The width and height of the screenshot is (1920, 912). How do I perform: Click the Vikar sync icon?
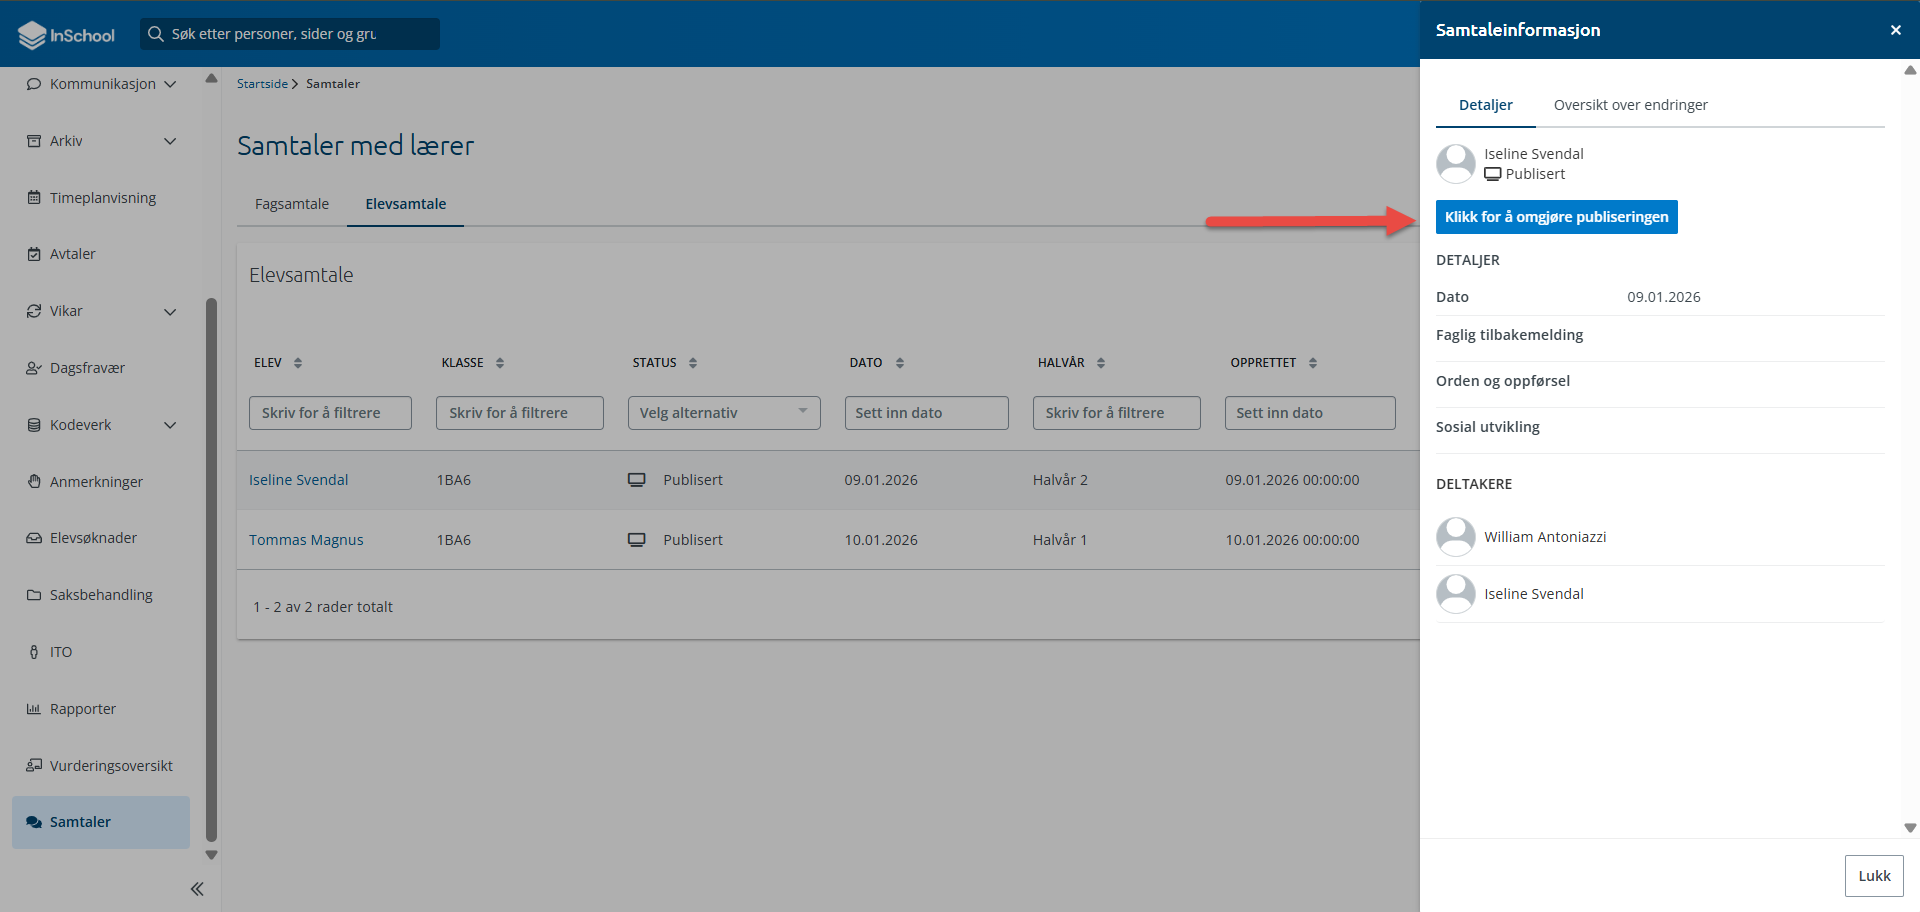pyautogui.click(x=34, y=311)
